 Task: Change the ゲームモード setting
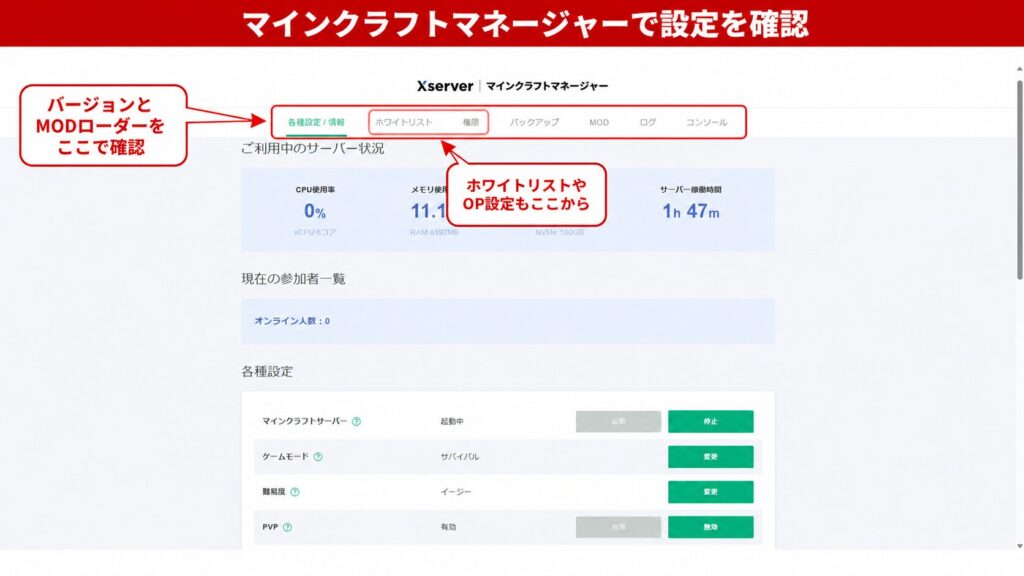tap(711, 456)
